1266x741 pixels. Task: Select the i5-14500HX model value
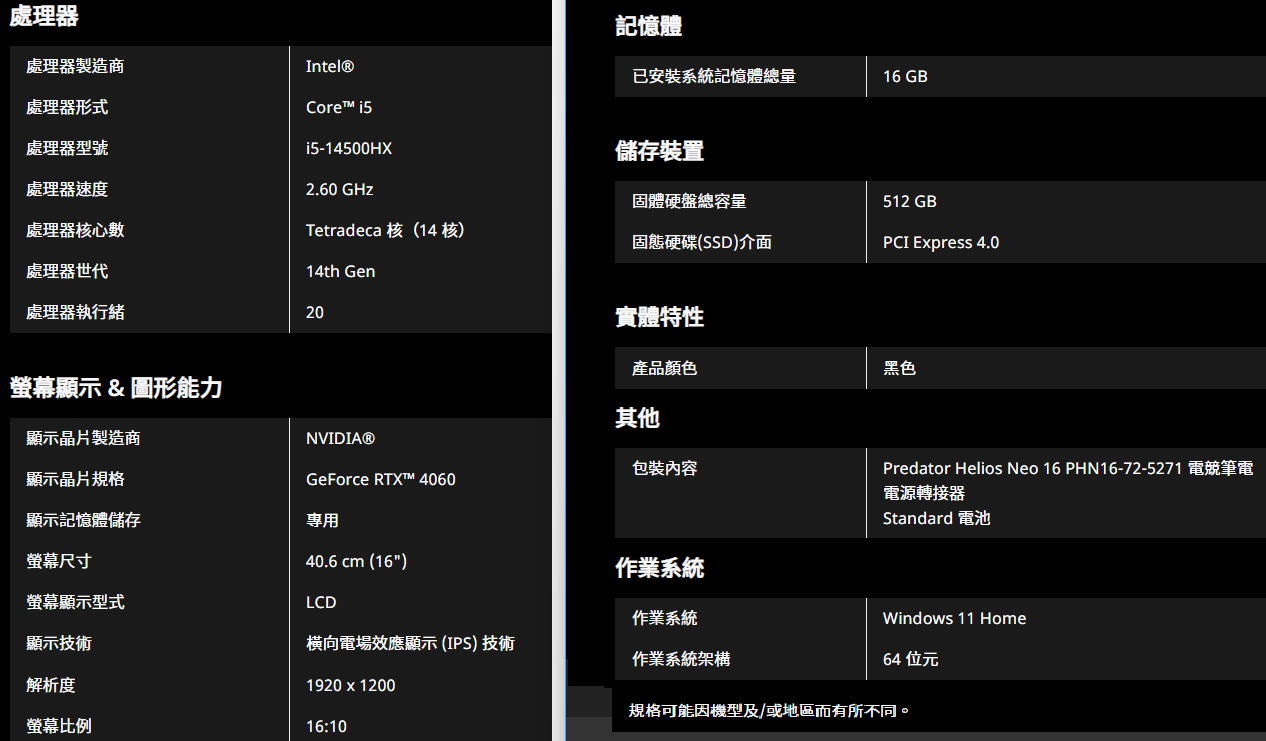pos(349,148)
